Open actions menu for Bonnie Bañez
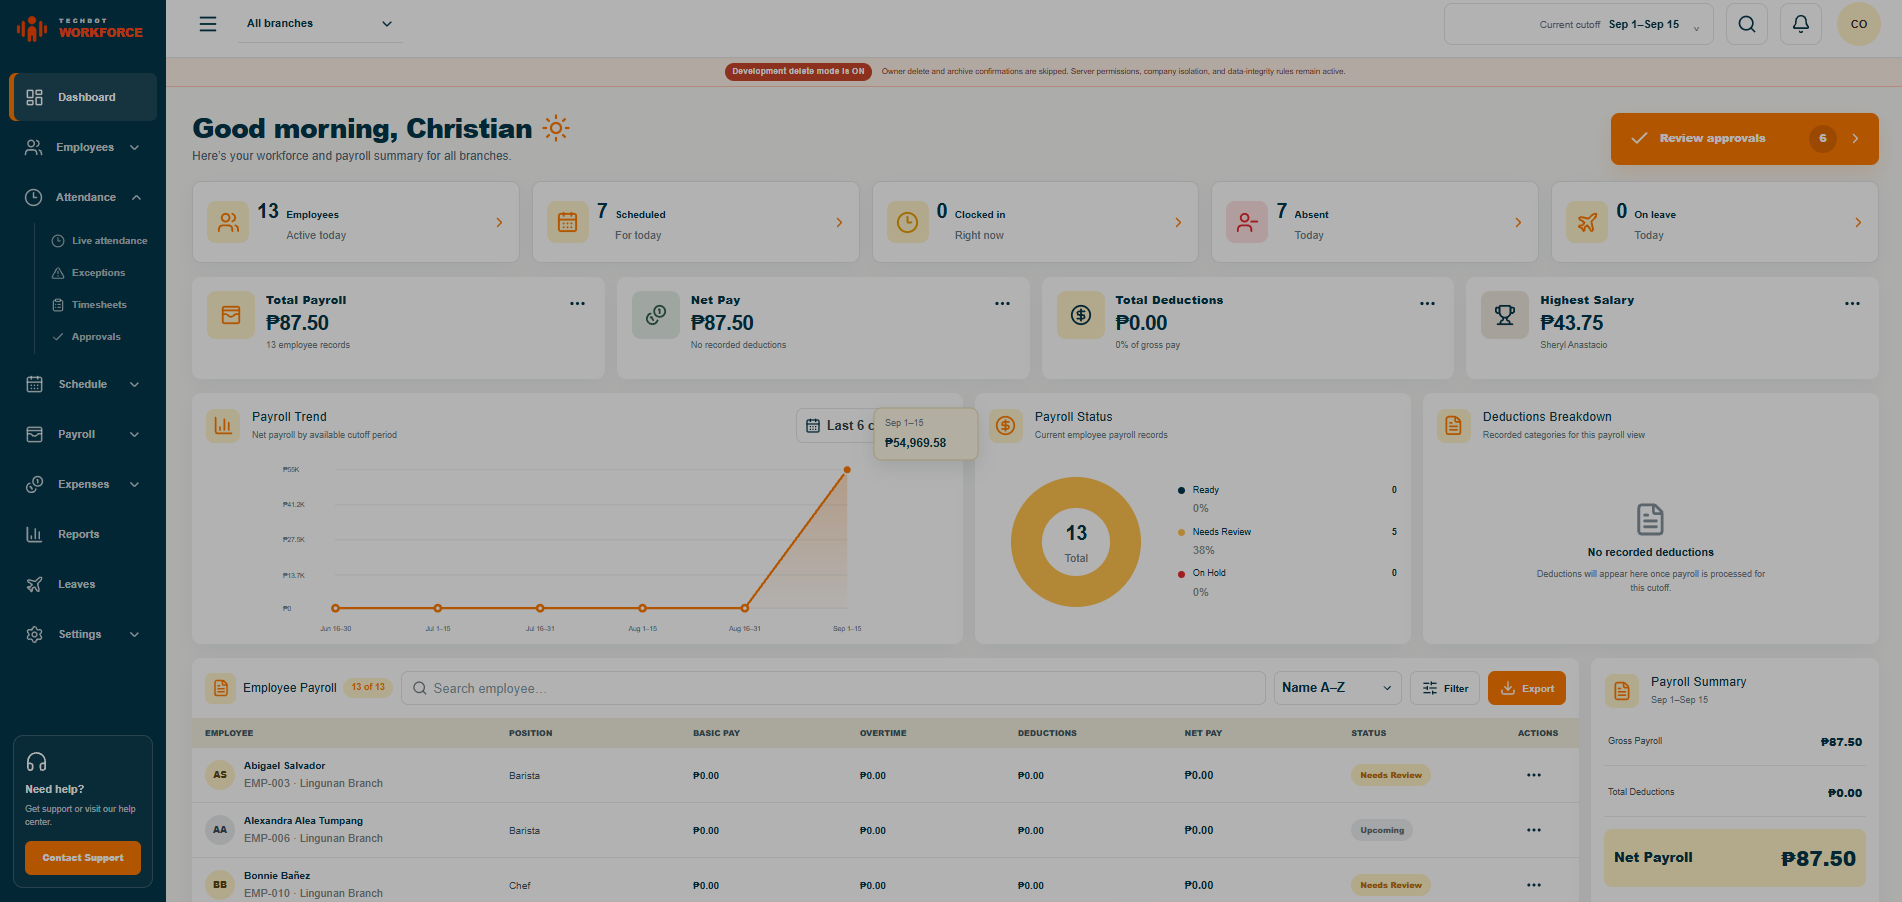The image size is (1902, 902). [x=1534, y=885]
